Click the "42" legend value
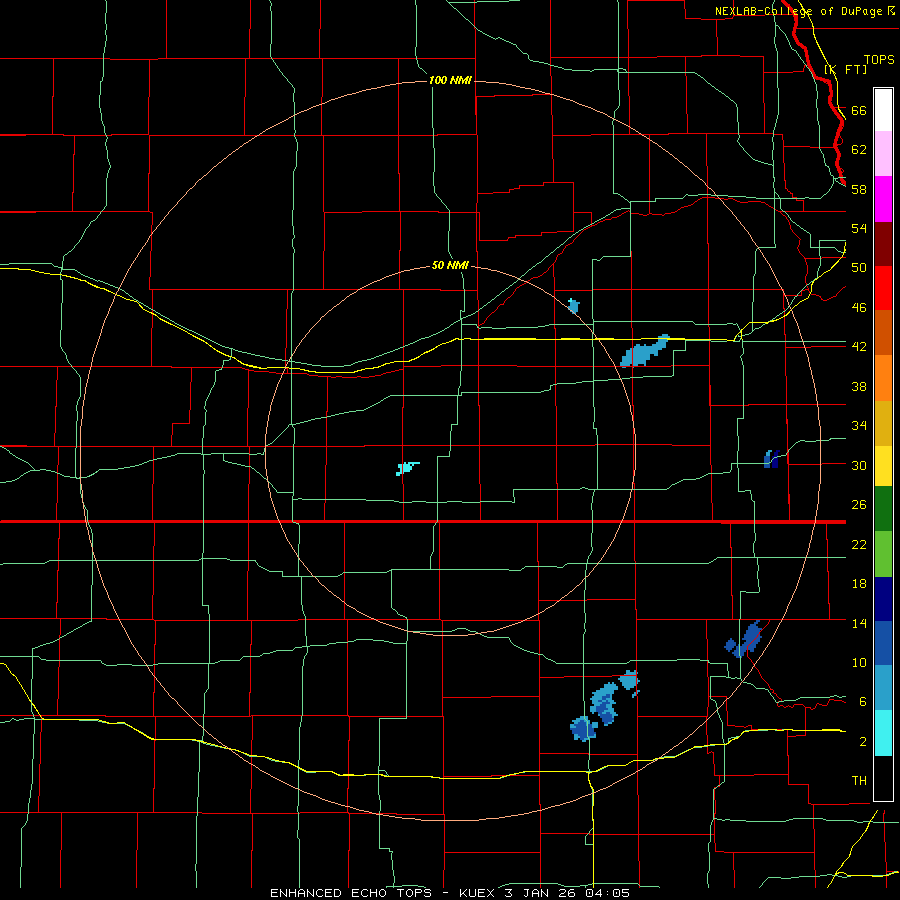This screenshot has height=900, width=900. coord(859,346)
